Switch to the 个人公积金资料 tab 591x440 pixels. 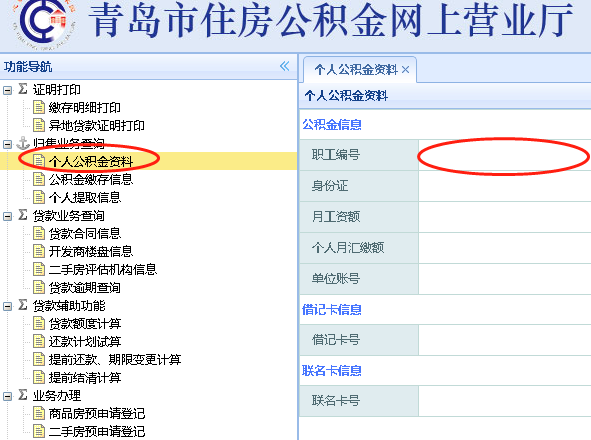point(356,70)
